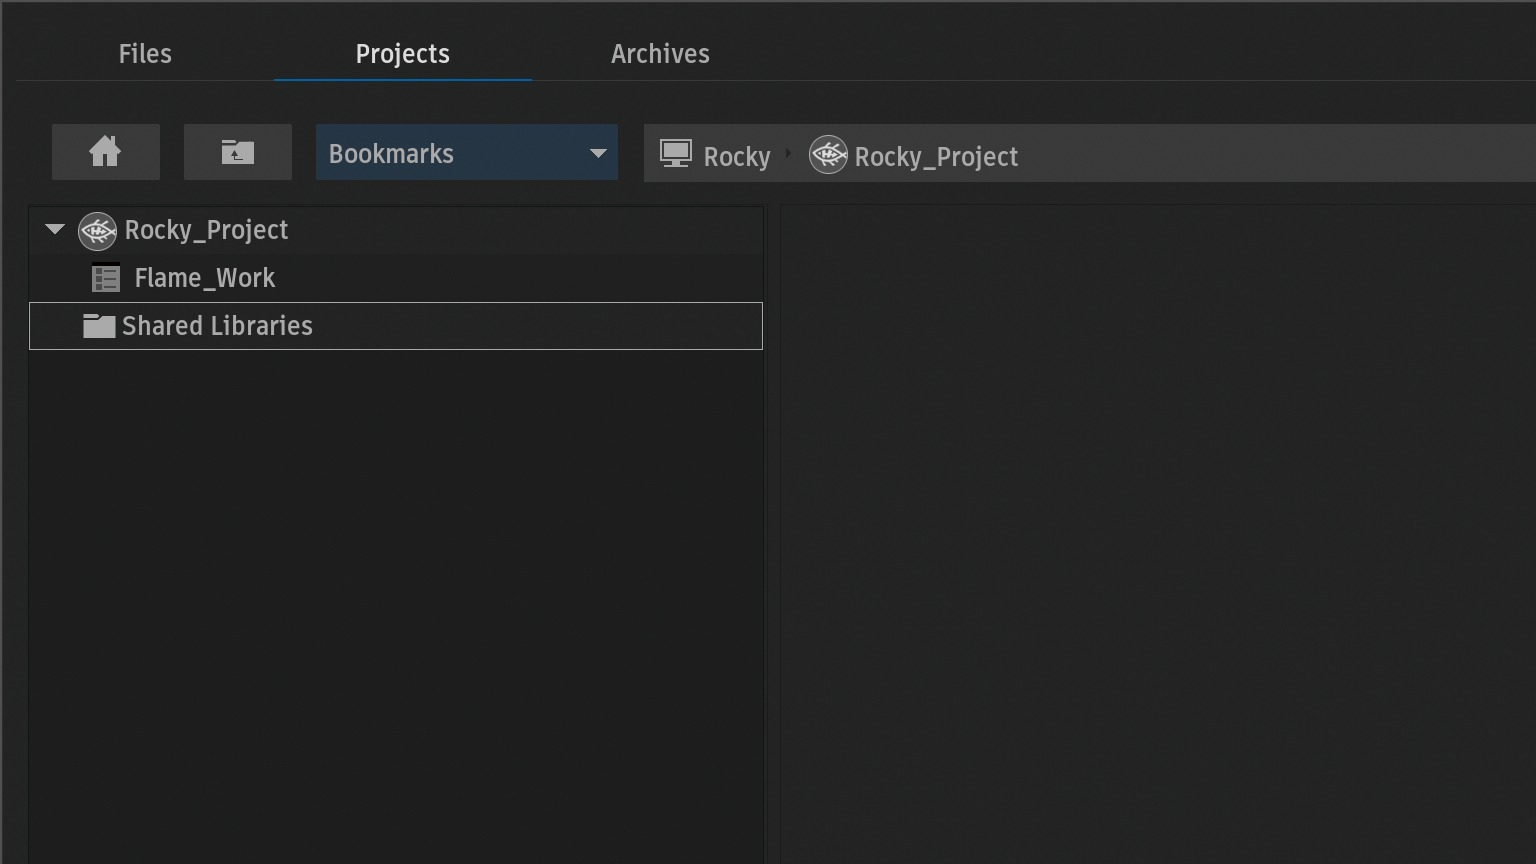
Task: Click the Flame_Work workspace icon
Action: [x=105, y=278]
